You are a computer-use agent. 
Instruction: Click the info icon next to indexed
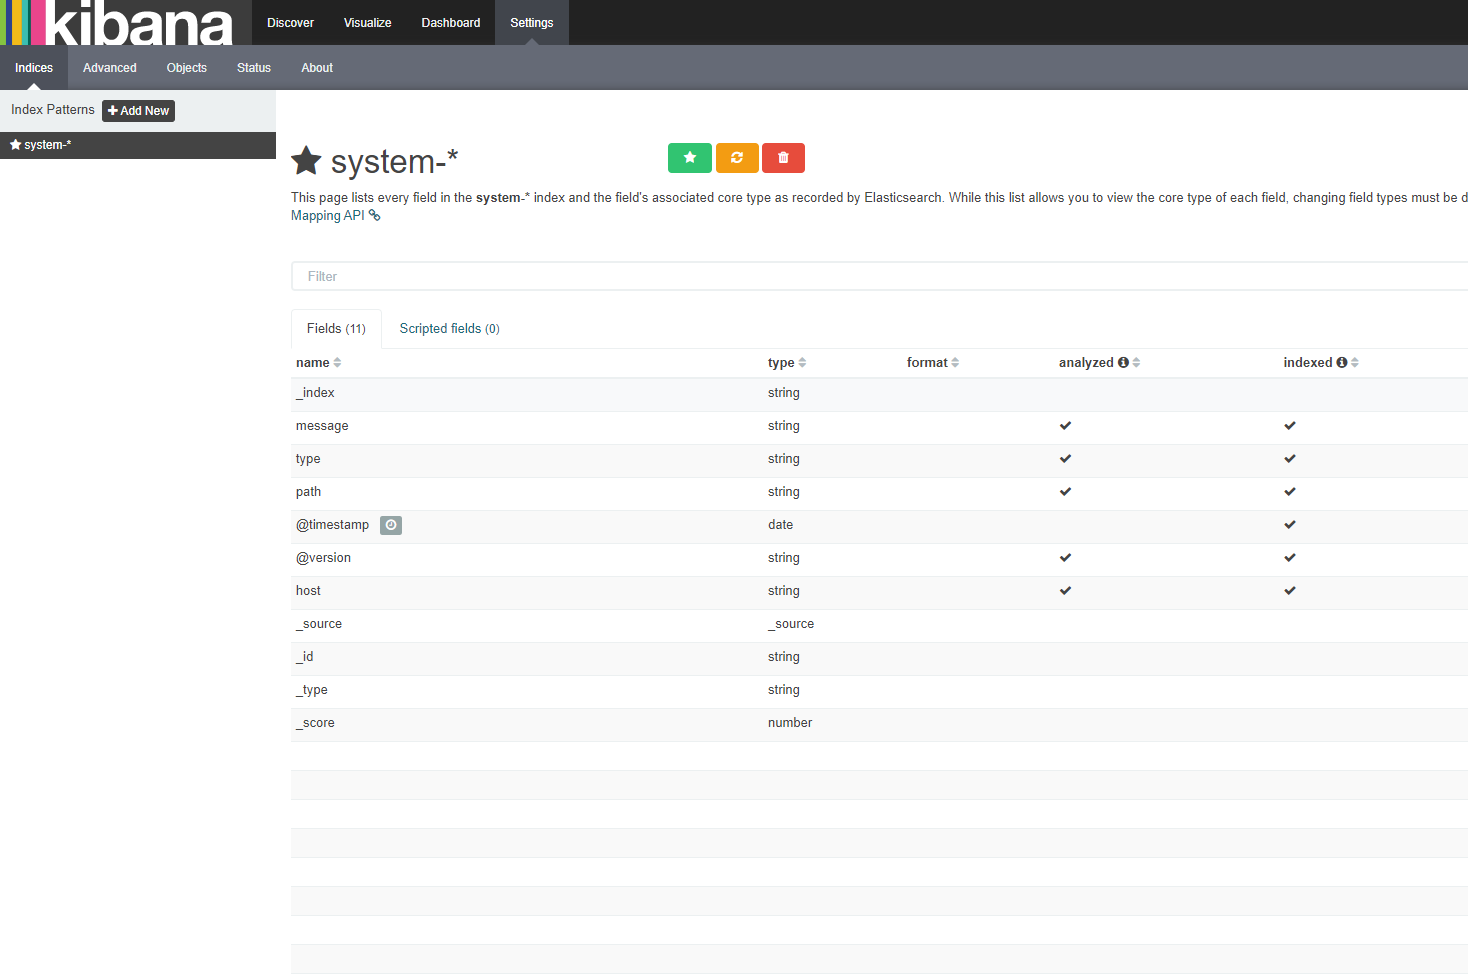[x=1342, y=363]
